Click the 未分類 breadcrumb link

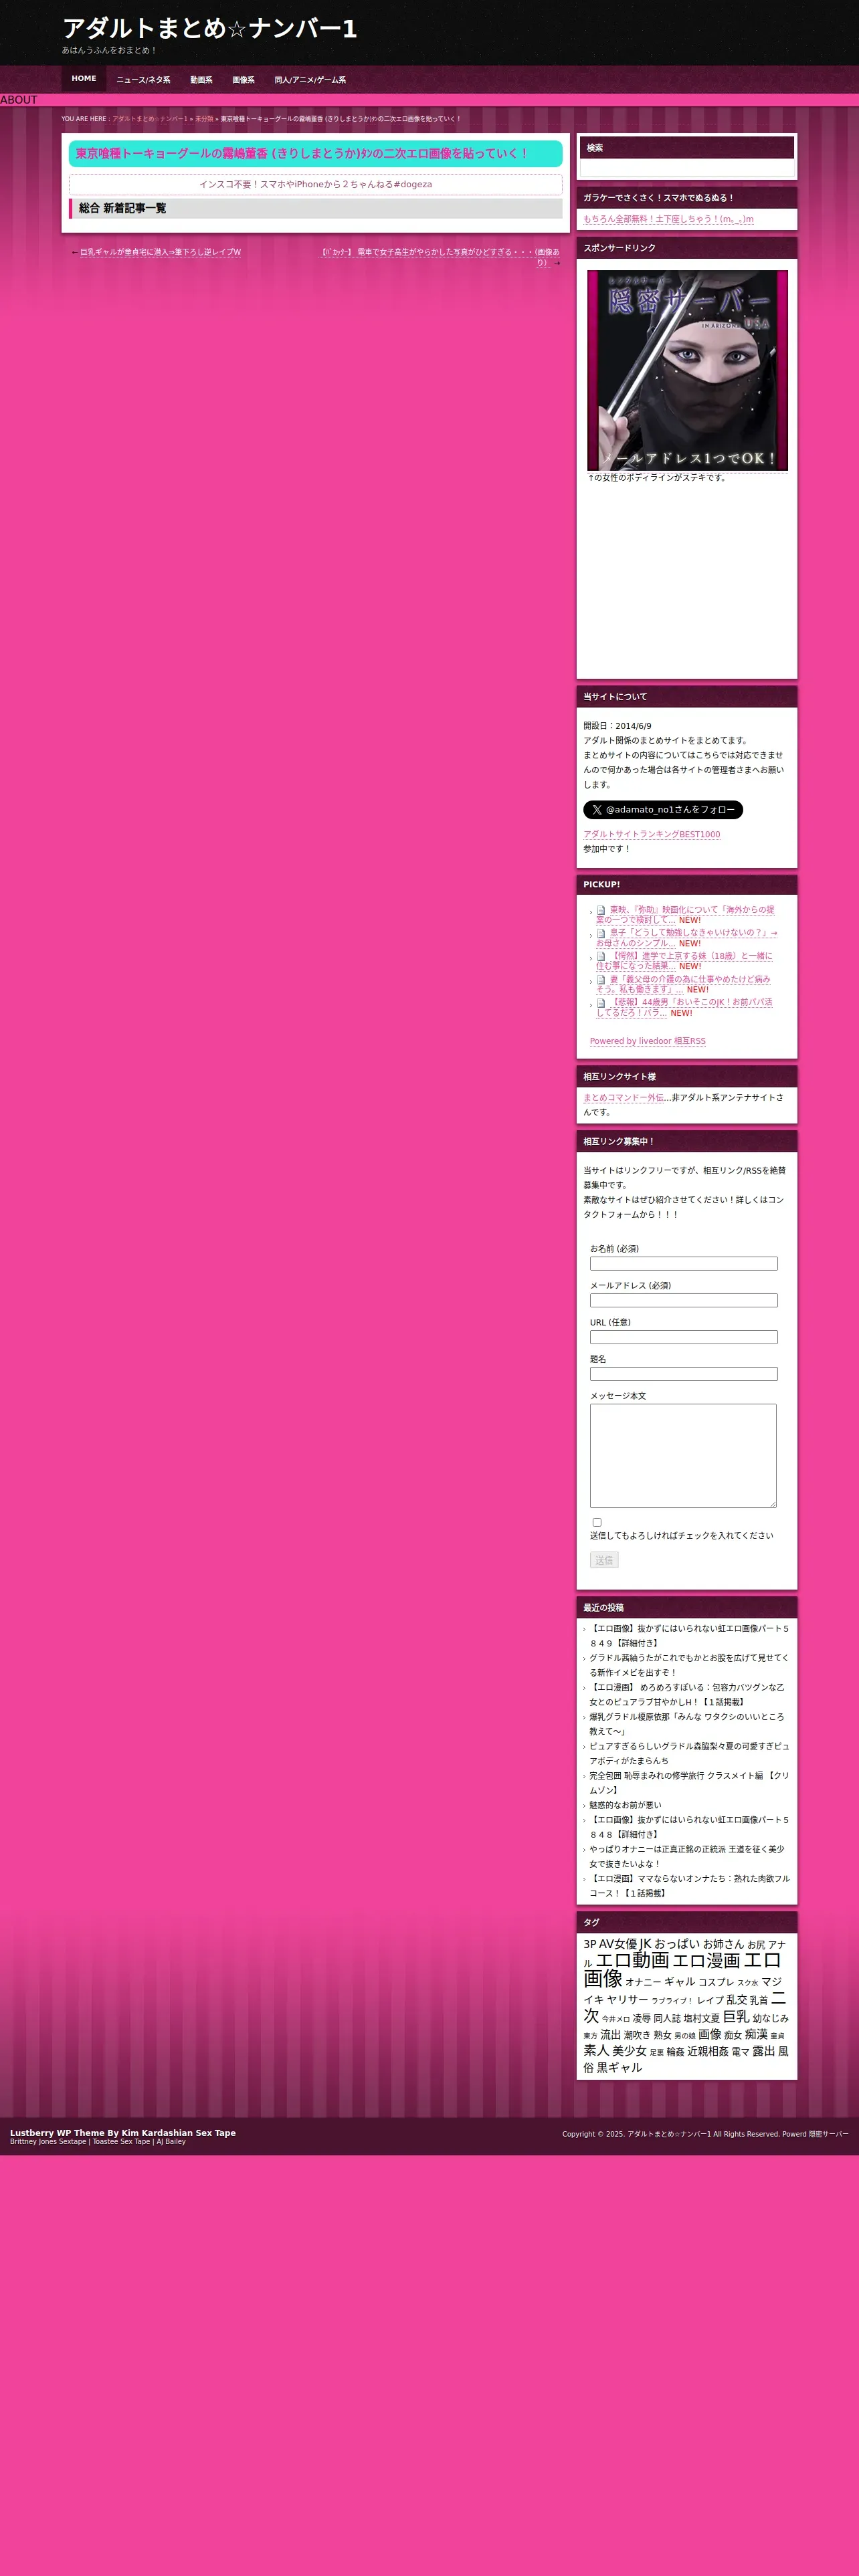(x=204, y=119)
